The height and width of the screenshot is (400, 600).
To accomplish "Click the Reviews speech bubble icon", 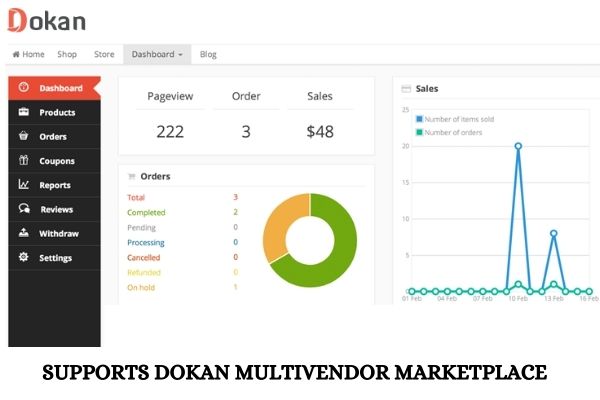I will pyautogui.click(x=24, y=209).
